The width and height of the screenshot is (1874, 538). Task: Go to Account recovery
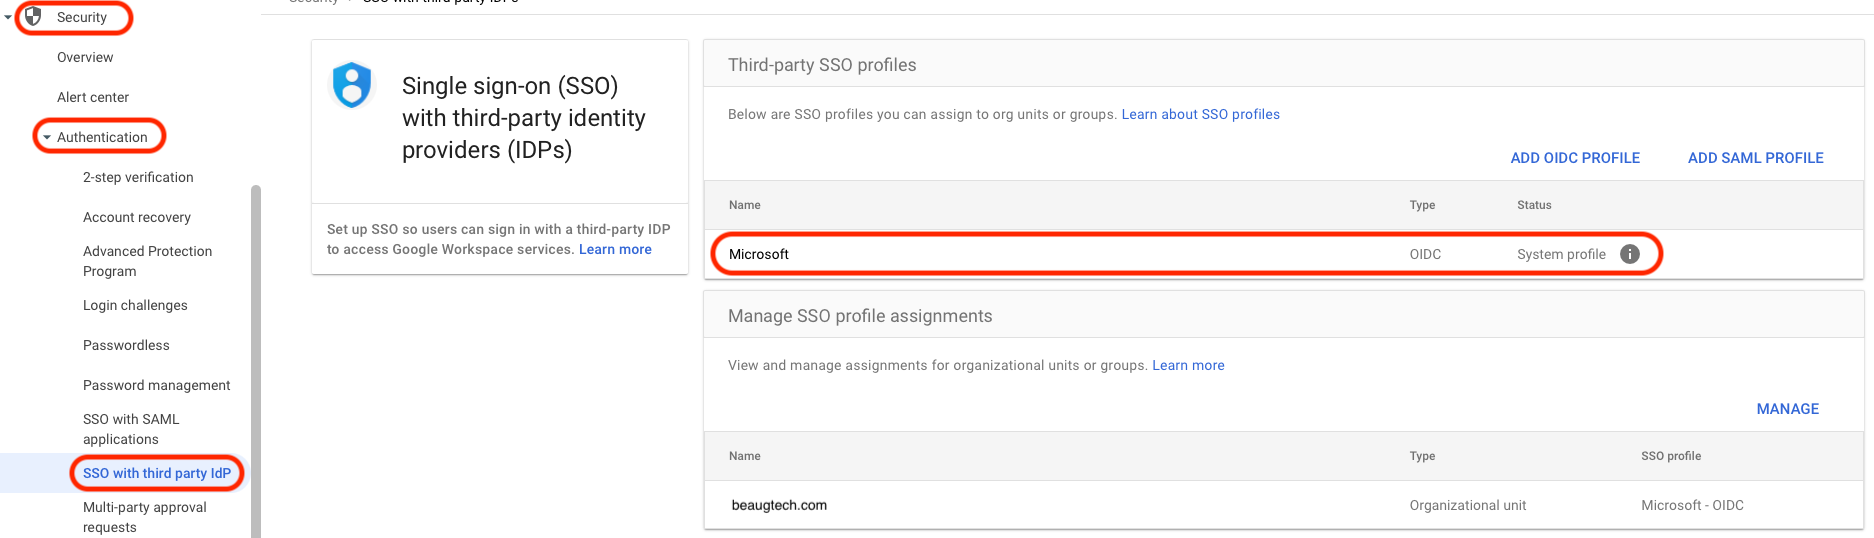click(137, 217)
